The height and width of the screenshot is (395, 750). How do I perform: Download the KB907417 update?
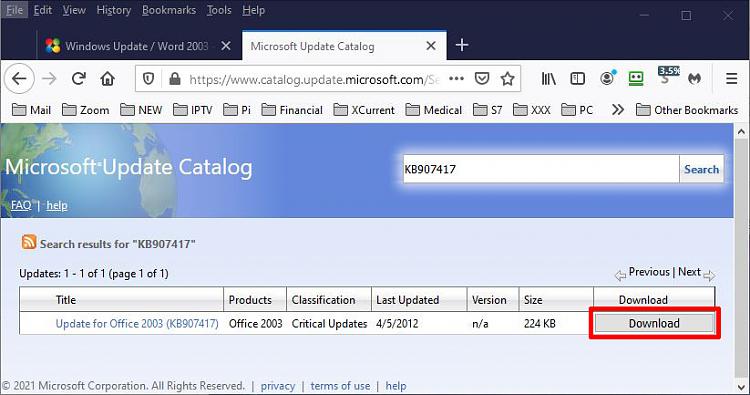pyautogui.click(x=654, y=323)
